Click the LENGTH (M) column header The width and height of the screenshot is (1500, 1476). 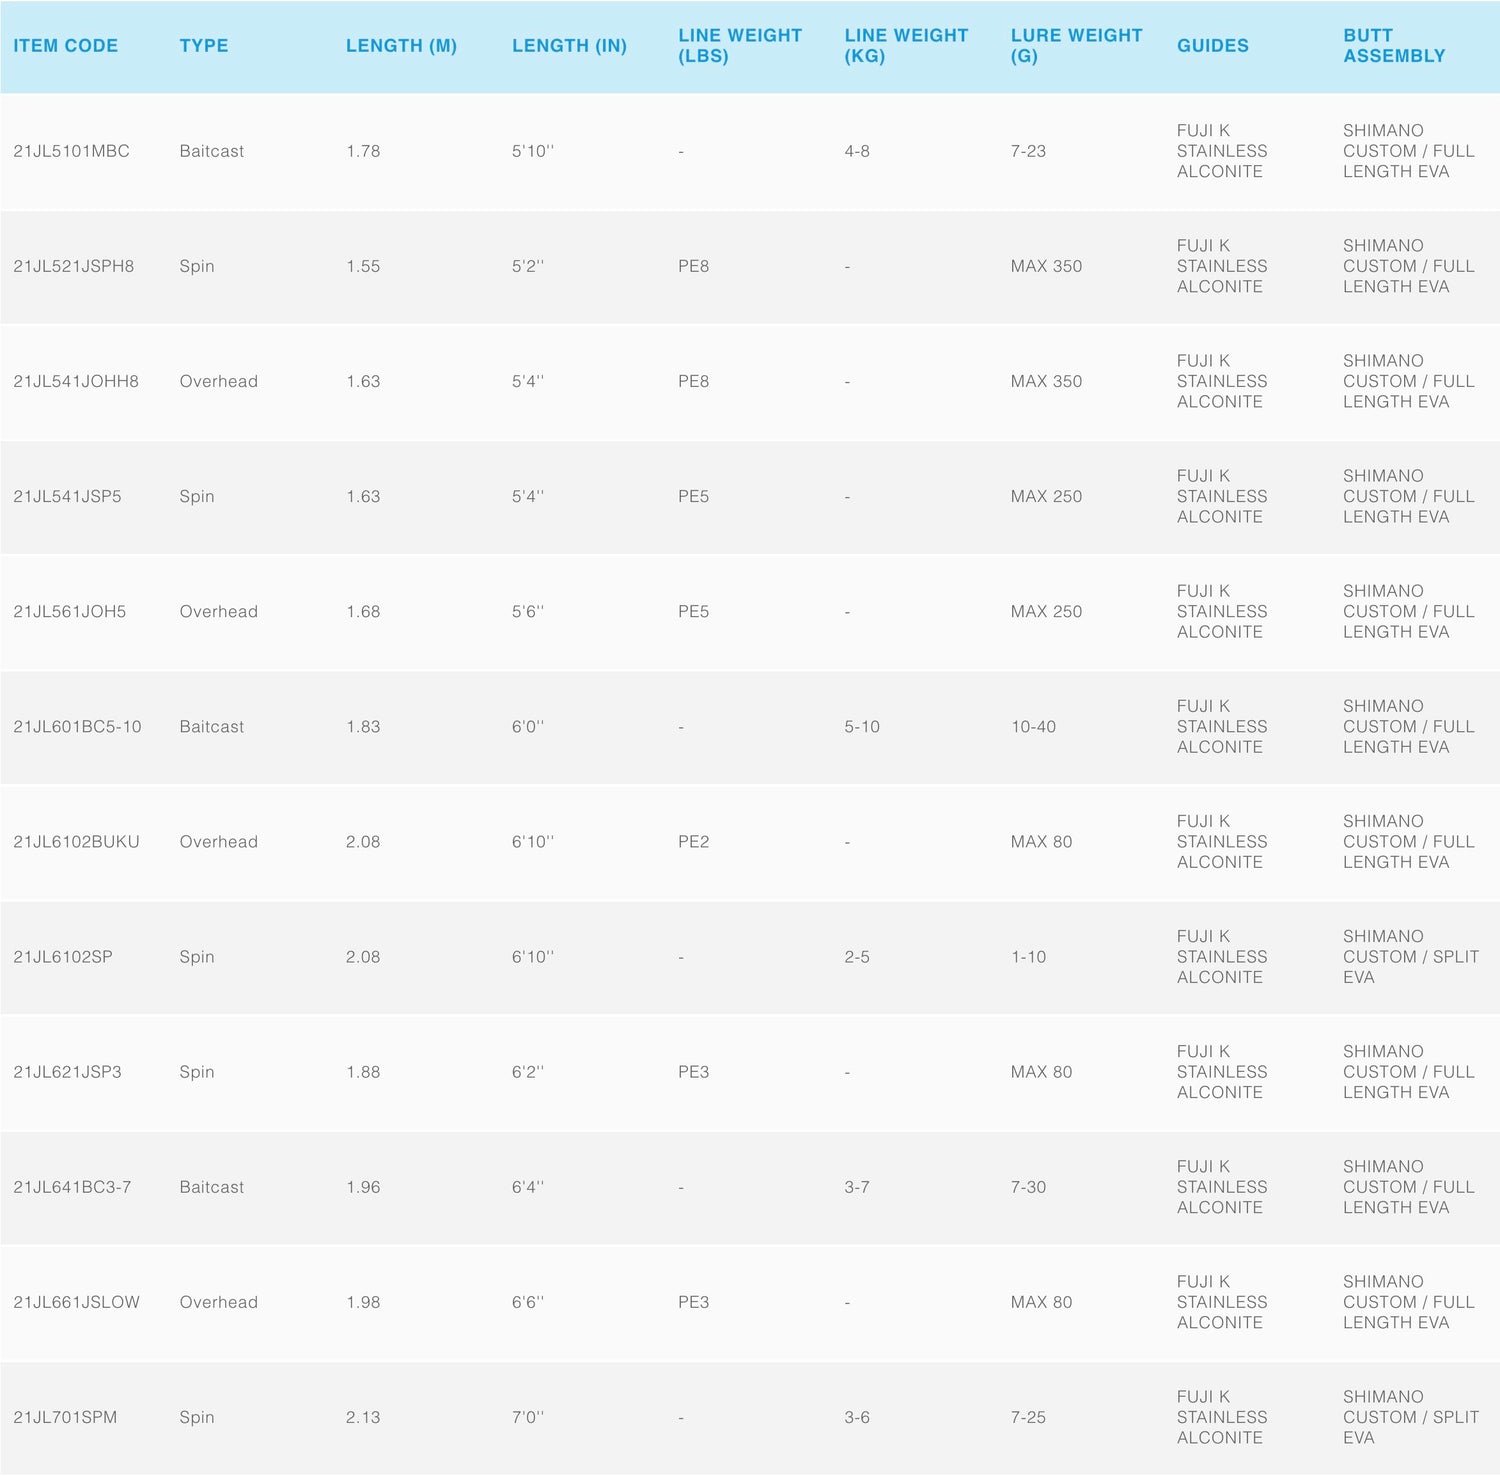tap(401, 46)
